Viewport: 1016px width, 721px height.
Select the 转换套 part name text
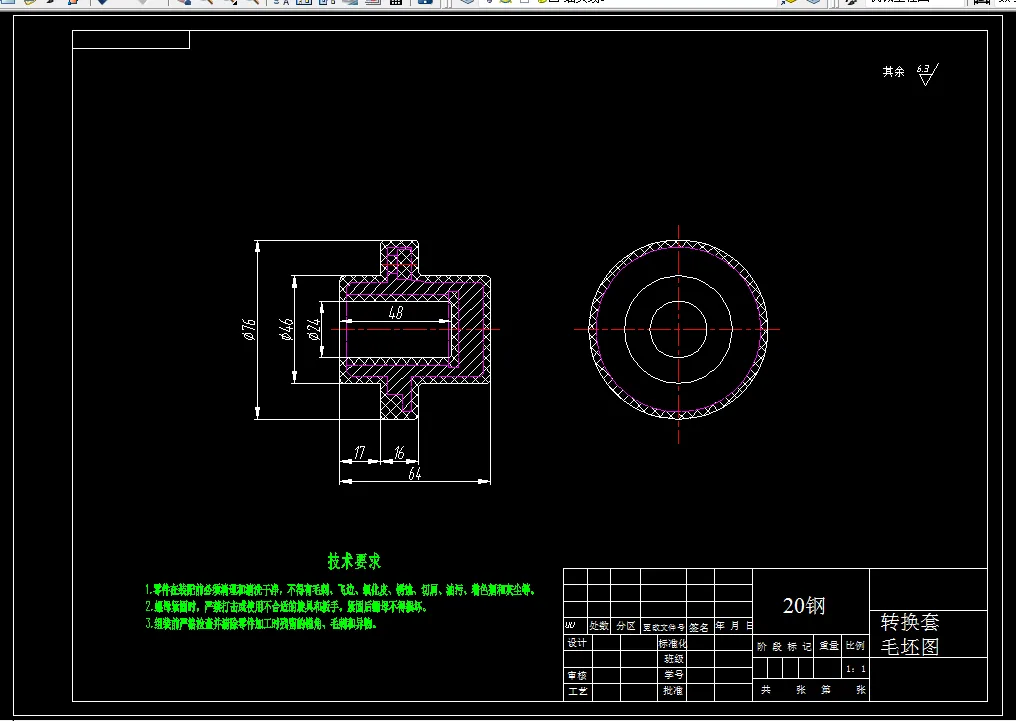pyautogui.click(x=910, y=623)
